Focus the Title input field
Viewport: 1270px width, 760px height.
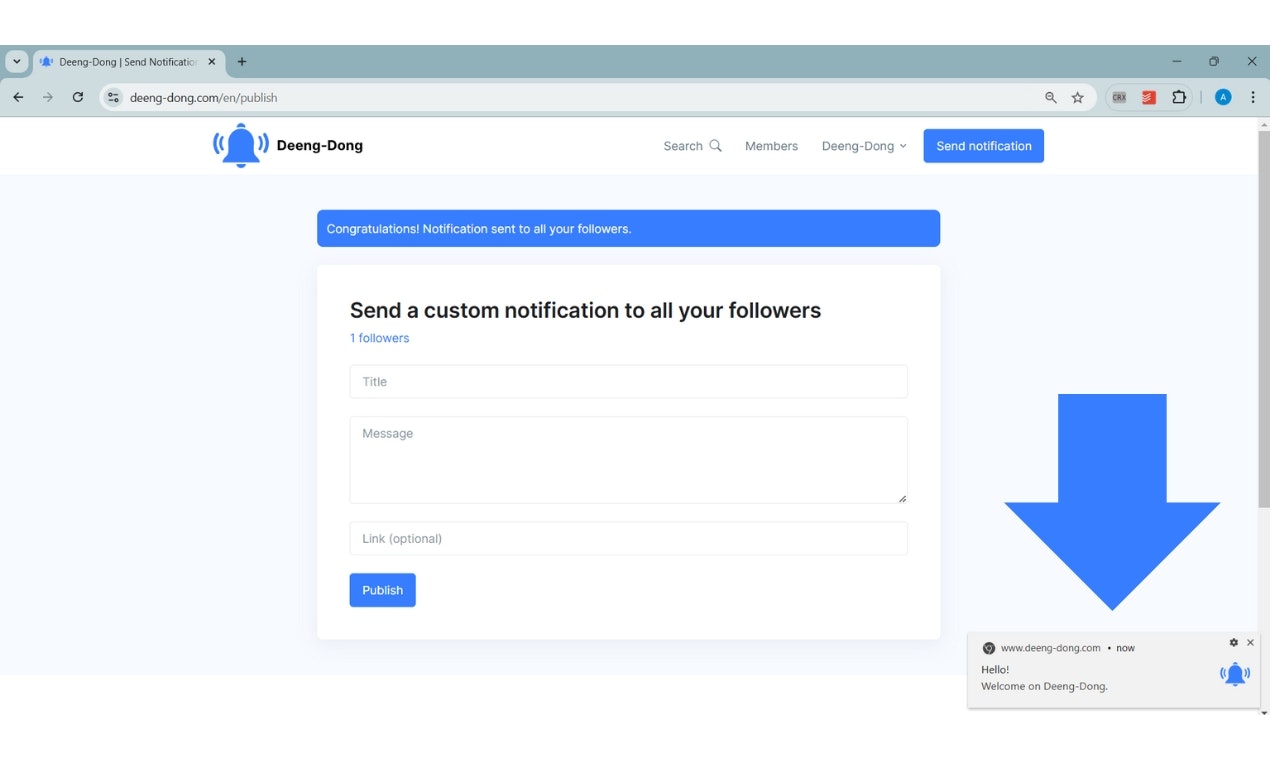tap(628, 381)
